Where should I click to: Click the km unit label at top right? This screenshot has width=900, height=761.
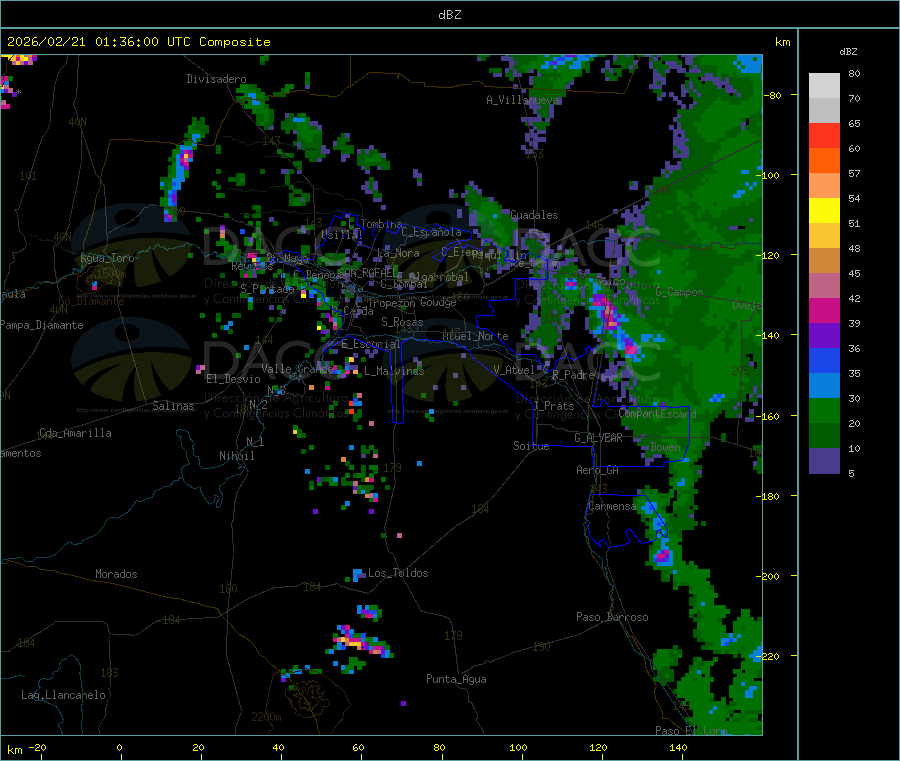tap(782, 42)
